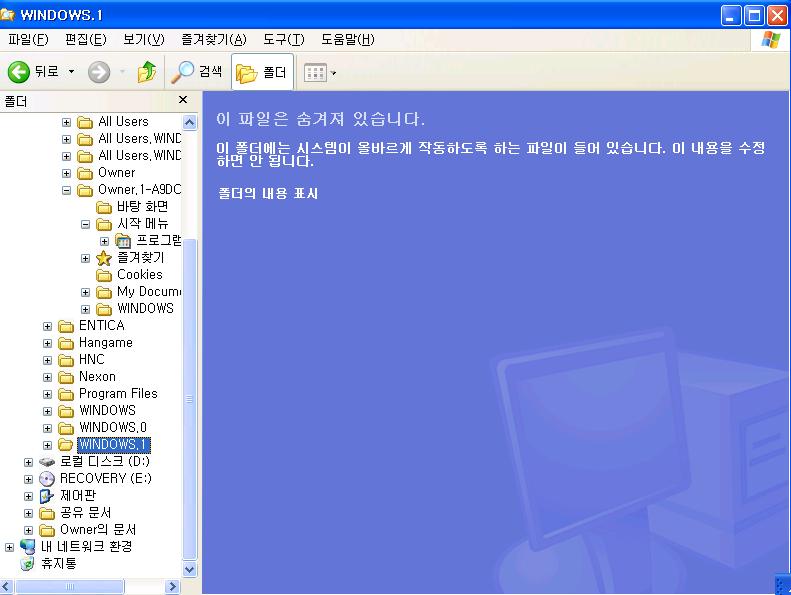Image resolution: width=791 pixels, height=595 pixels.
Task: Select the second All Users.WIND entry
Action: click(140, 155)
